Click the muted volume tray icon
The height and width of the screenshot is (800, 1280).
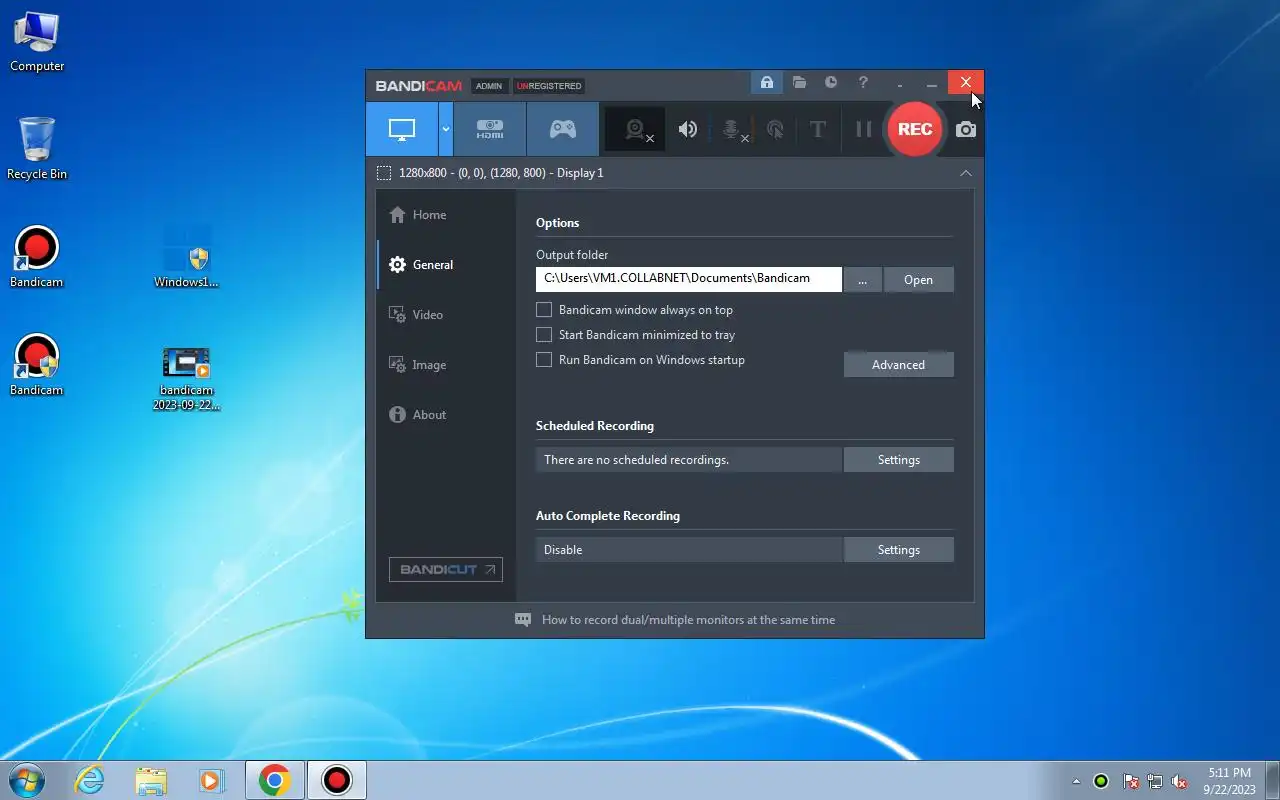(x=1180, y=781)
